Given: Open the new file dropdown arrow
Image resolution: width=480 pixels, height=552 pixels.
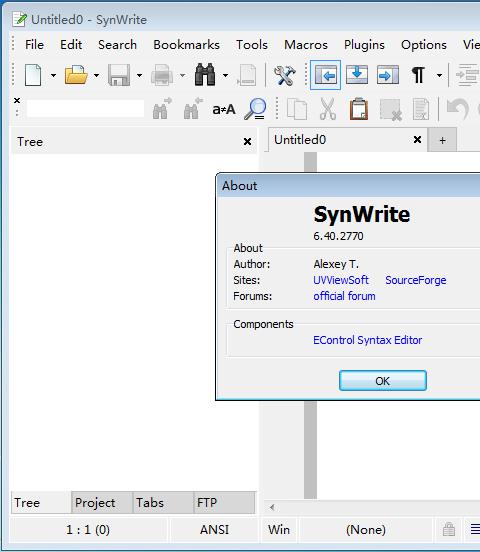Looking at the screenshot, I should click(53, 75).
